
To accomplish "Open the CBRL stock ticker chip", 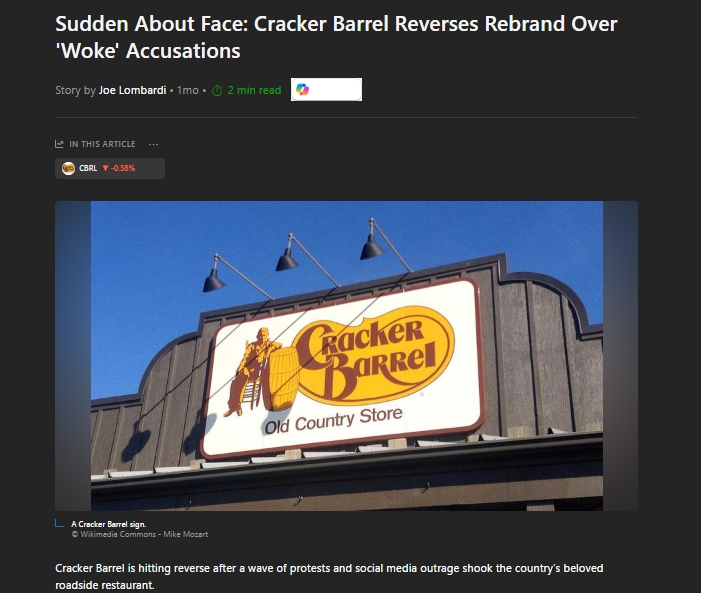I will 110,169.
